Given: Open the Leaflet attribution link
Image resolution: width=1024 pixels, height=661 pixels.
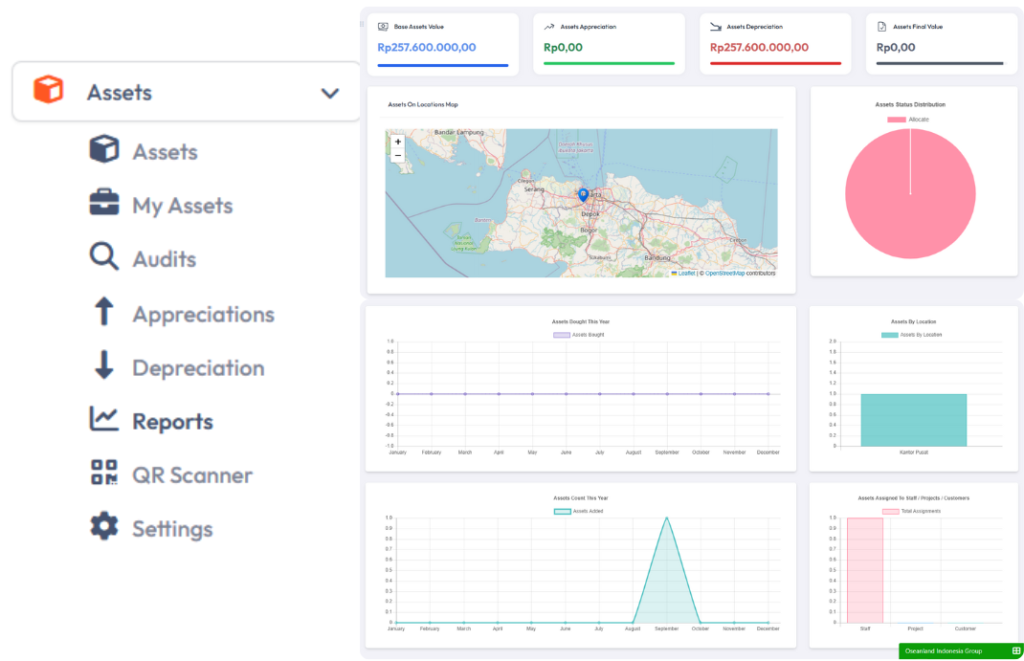Looking at the screenshot, I should coord(685,273).
